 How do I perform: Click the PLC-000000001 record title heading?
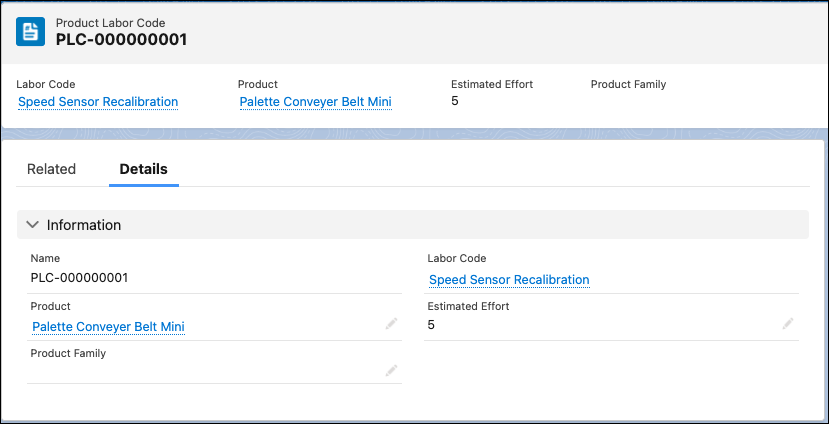click(x=121, y=40)
